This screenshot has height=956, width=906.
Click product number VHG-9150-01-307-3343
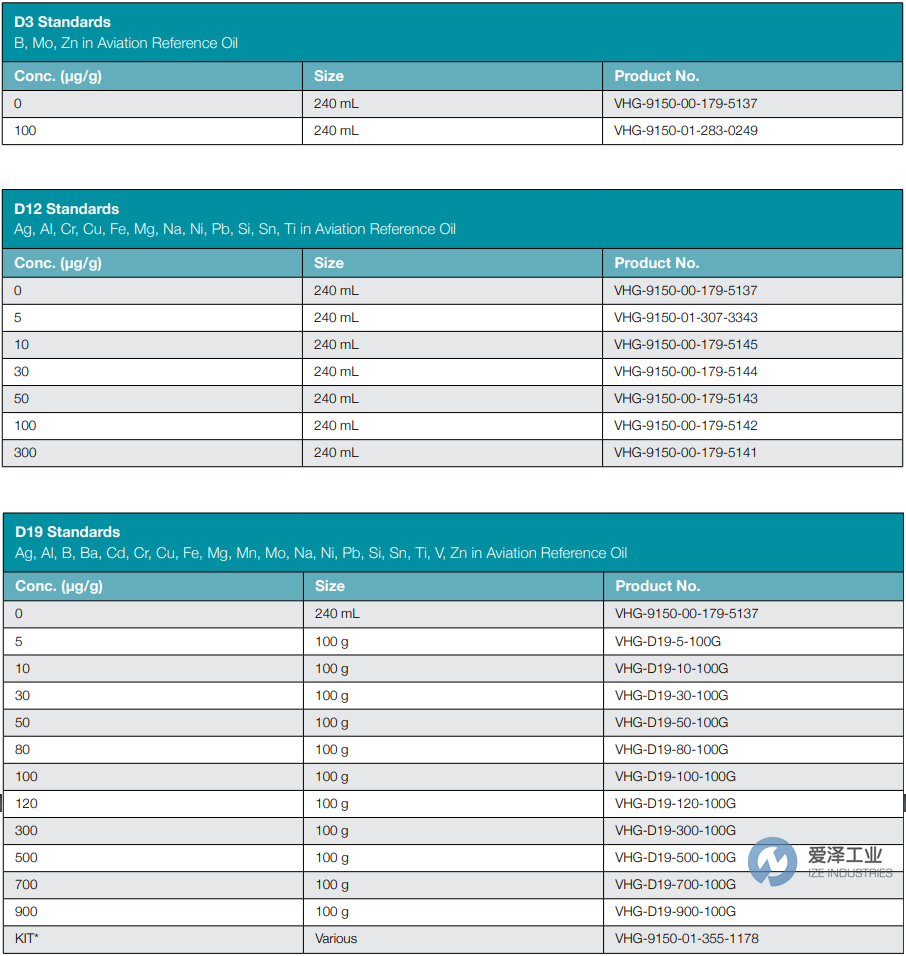[x=686, y=318]
